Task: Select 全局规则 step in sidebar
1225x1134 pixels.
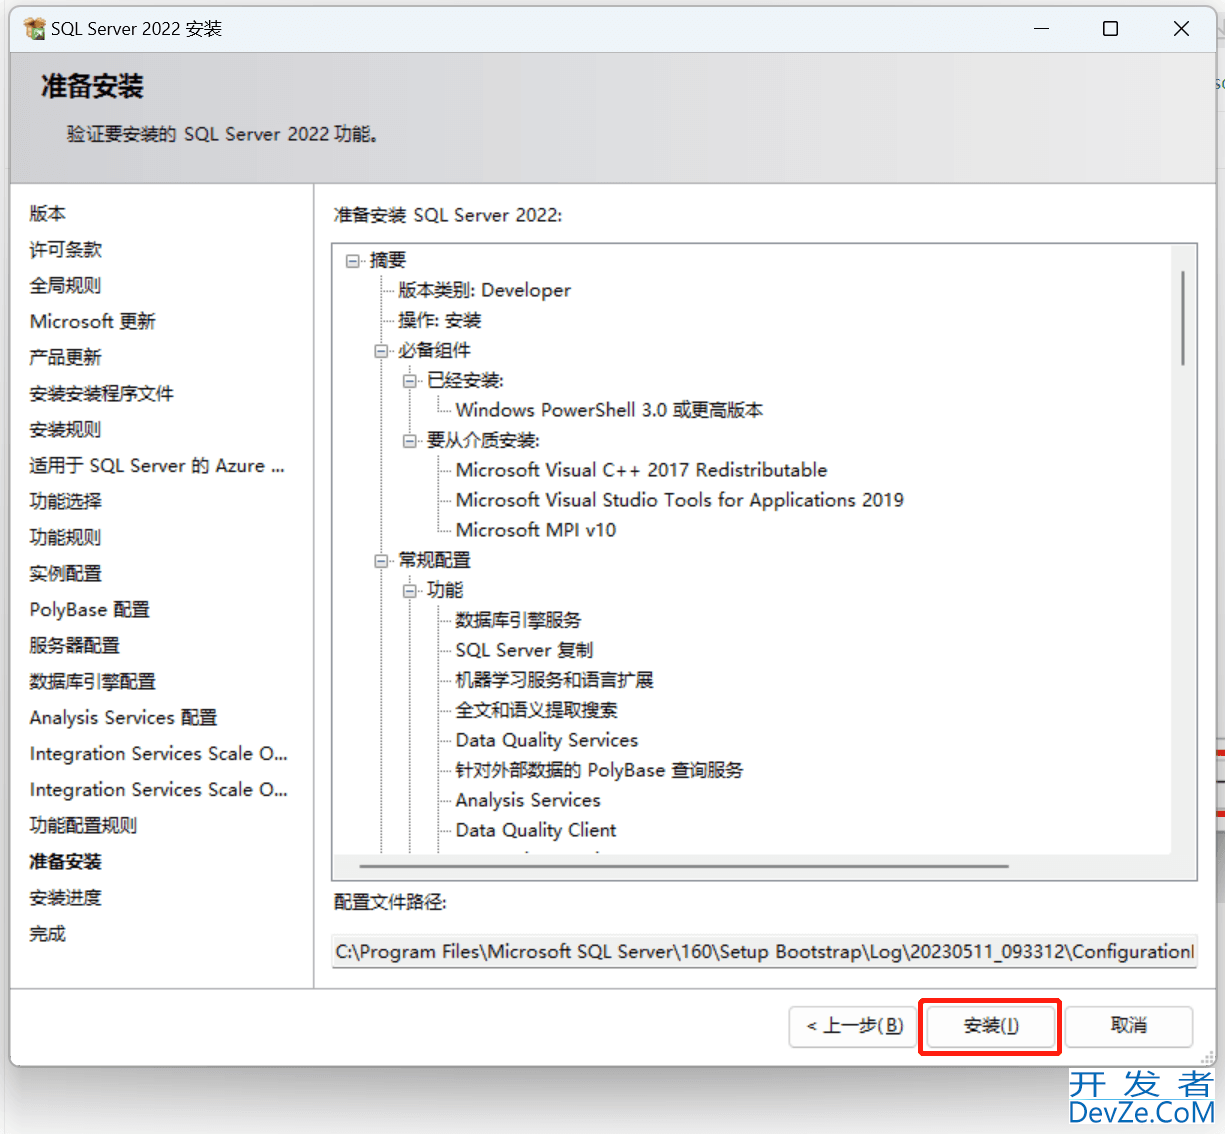Action: click(x=66, y=285)
